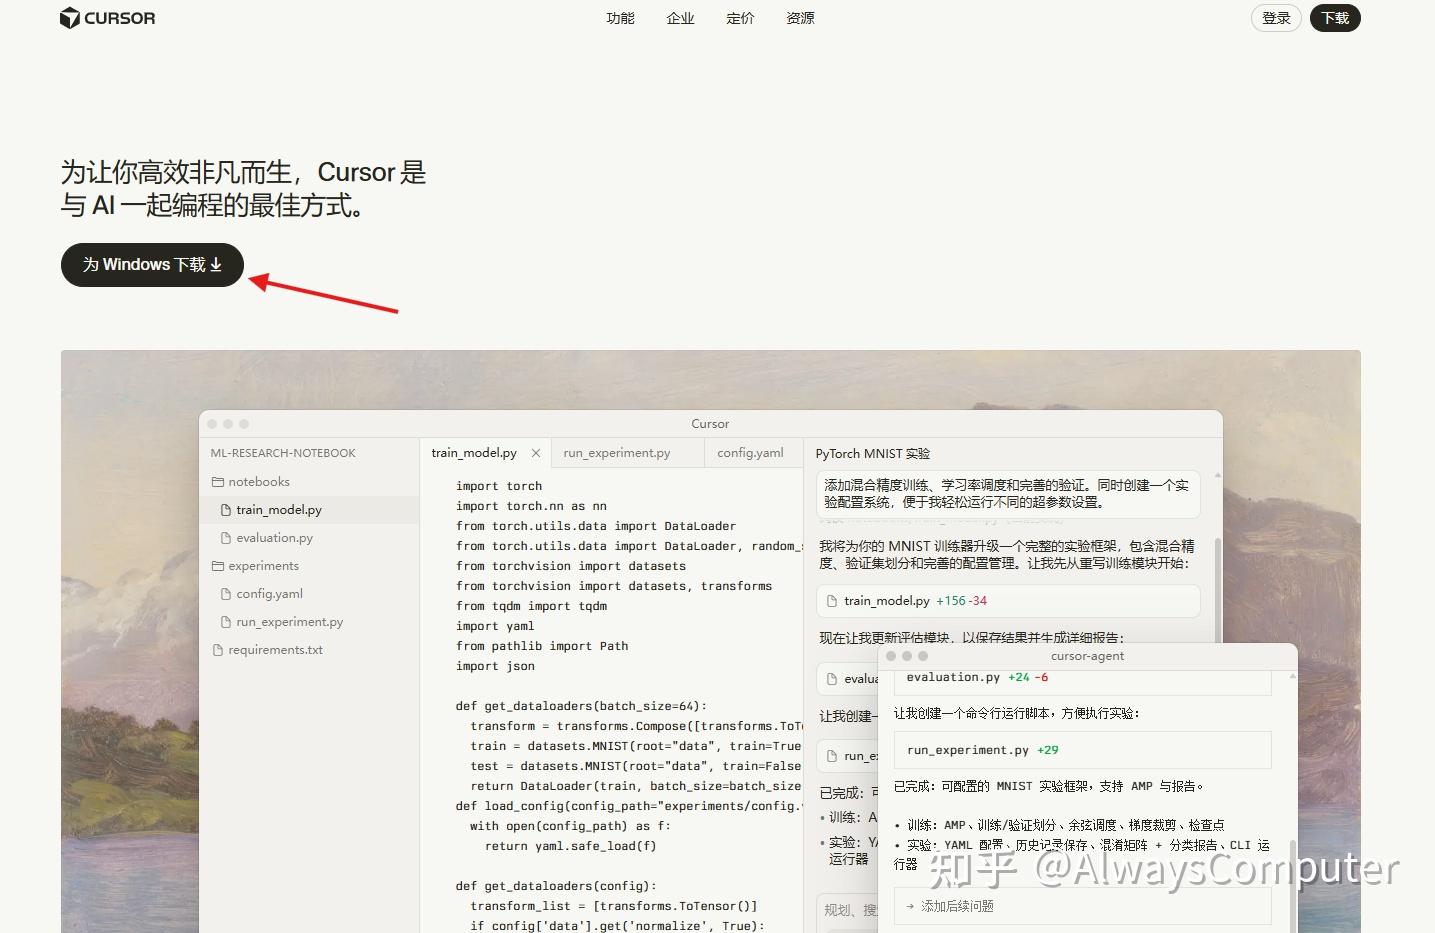This screenshot has width=1435, height=933.
Task: Click the code line "from pathlib import Path"
Action: click(542, 646)
